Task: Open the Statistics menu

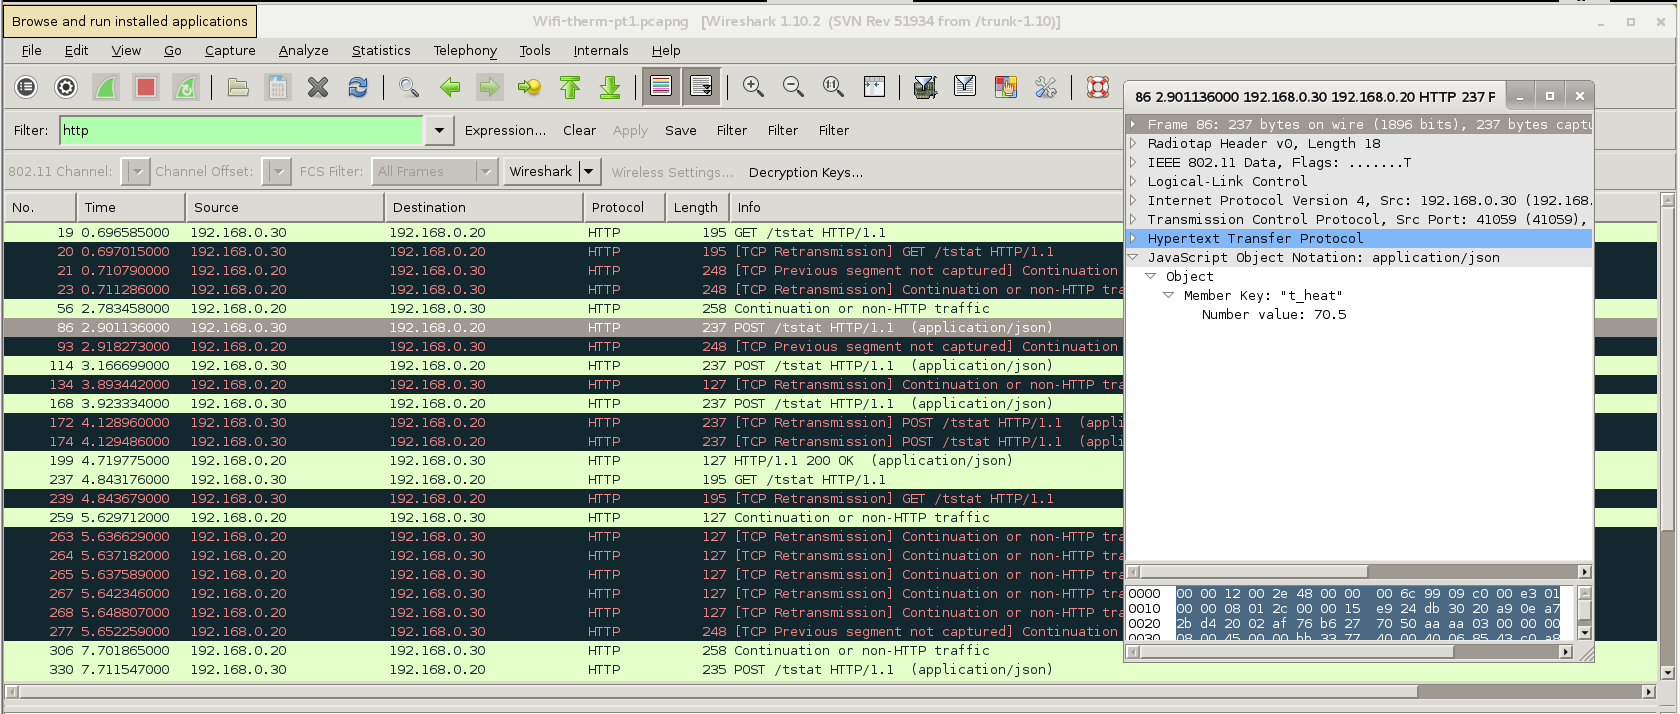Action: [x=381, y=50]
